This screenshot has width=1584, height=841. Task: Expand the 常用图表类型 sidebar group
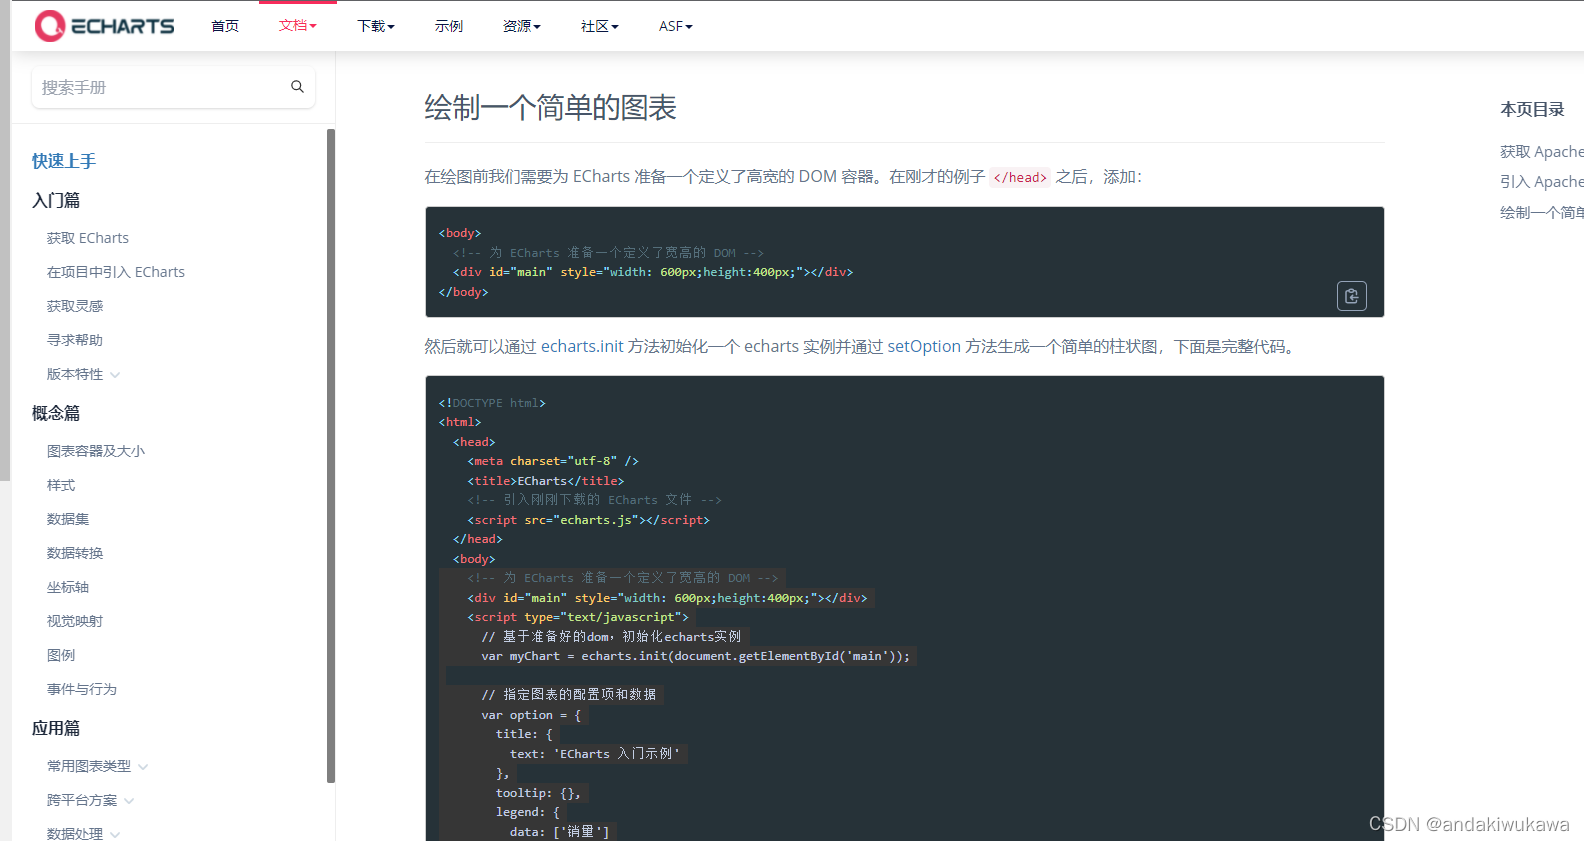click(97, 766)
